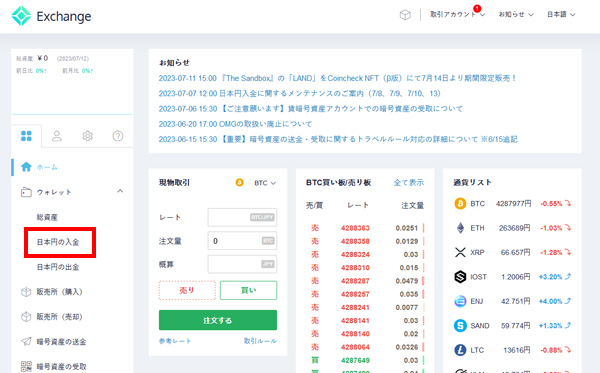The image size is (600, 373).
Task: Click the SAND price 59.774円
Action: [515, 326]
